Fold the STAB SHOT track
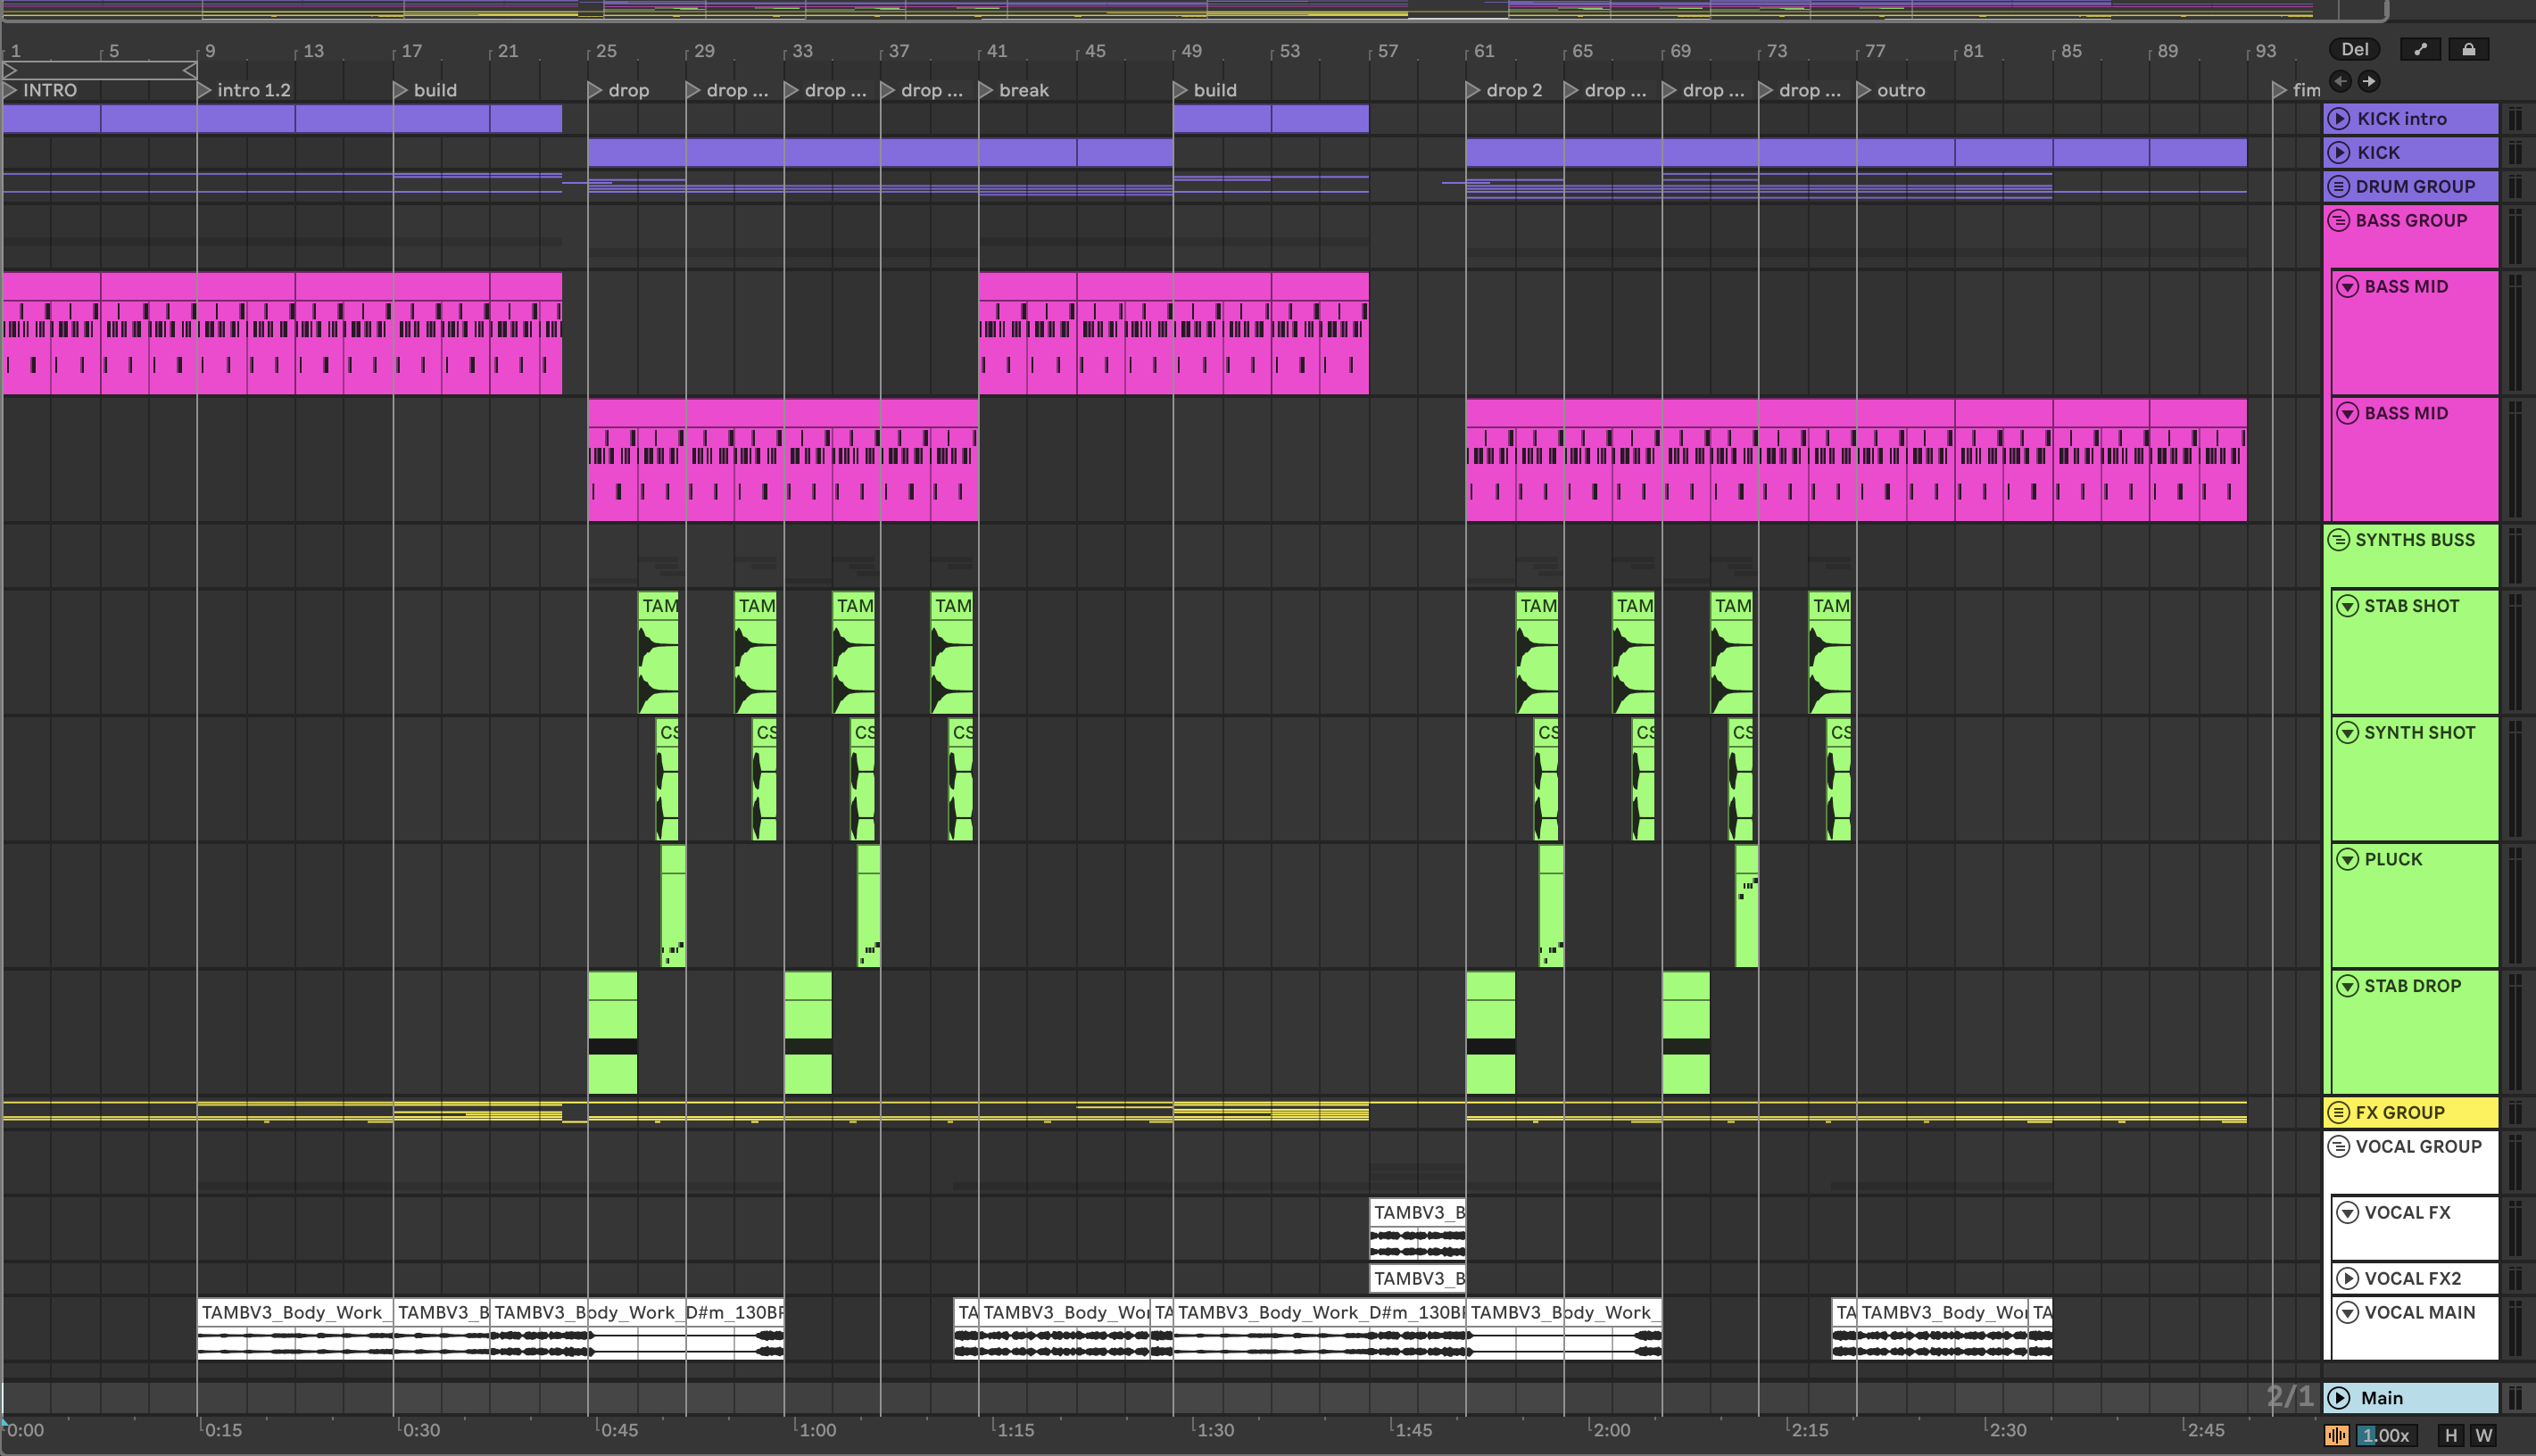The width and height of the screenshot is (2536, 1456). coord(2347,606)
